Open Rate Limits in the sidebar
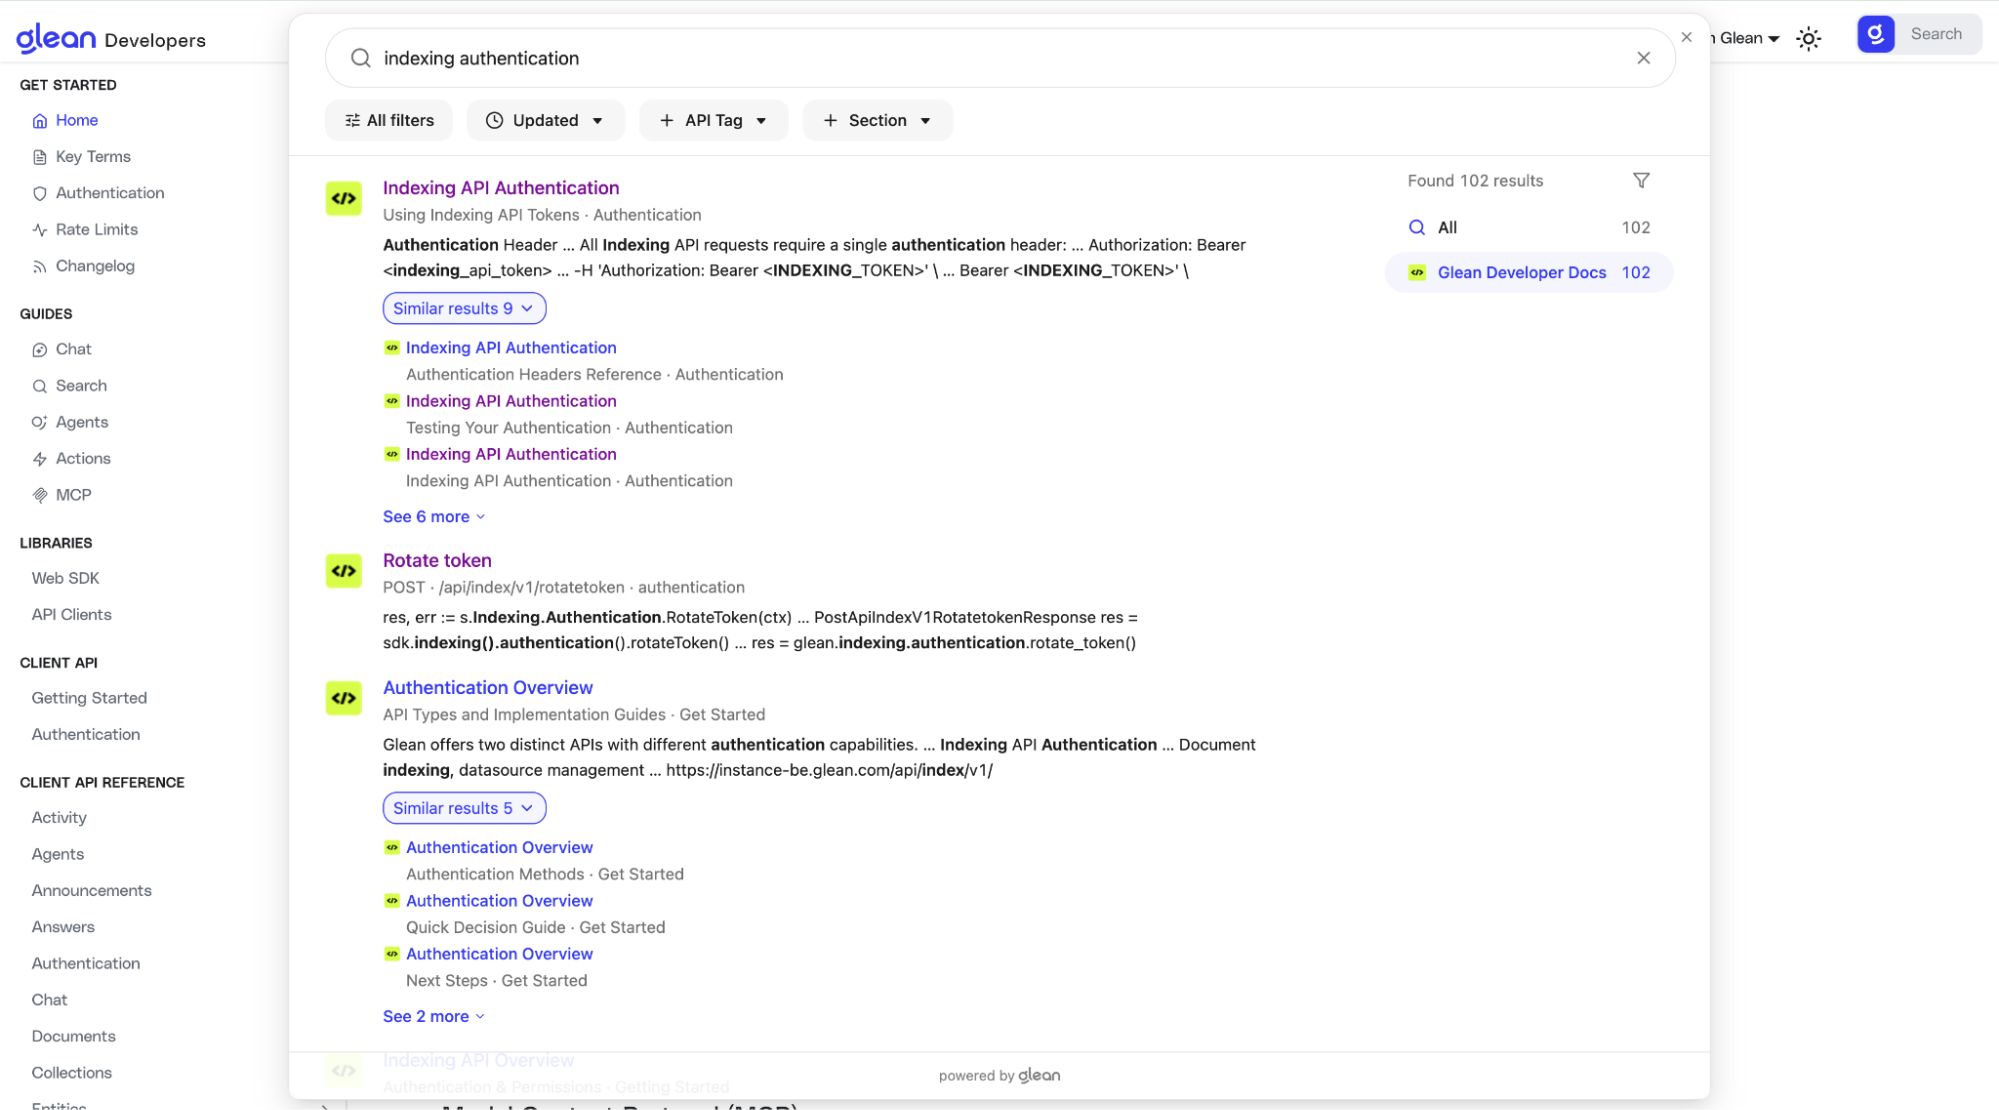Image resolution: width=1999 pixels, height=1110 pixels. coord(96,229)
